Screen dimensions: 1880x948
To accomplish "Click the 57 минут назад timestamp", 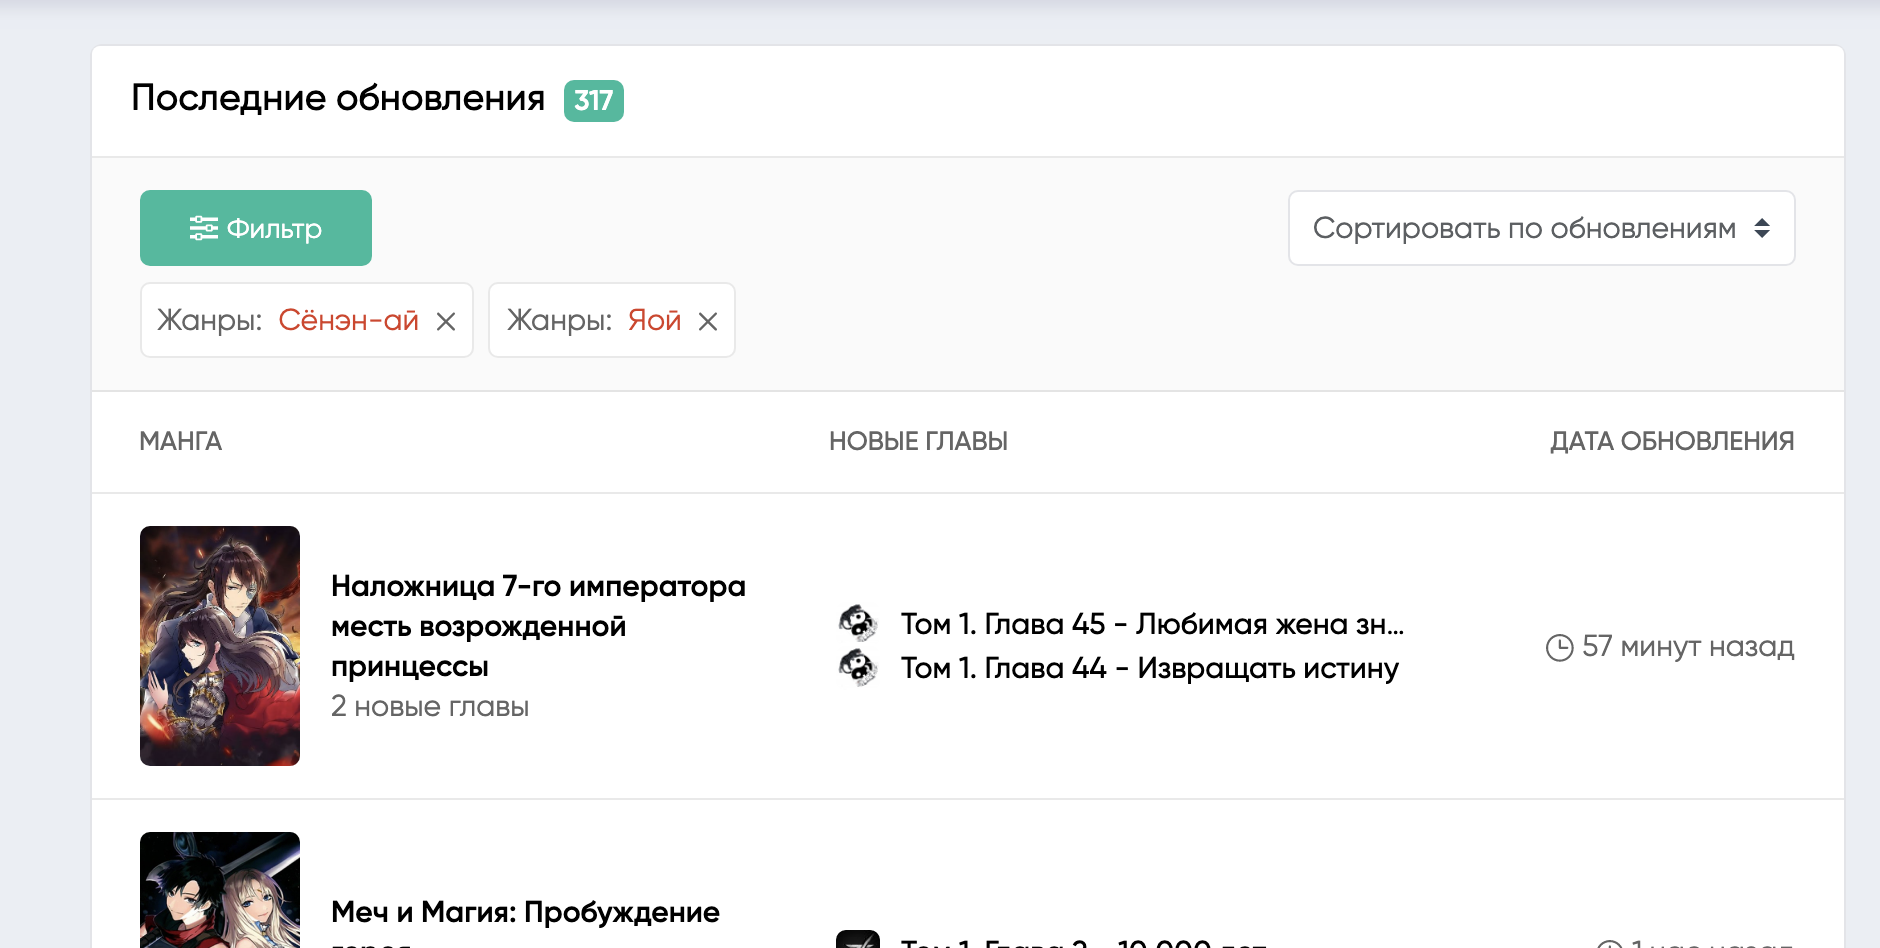I will pos(1688,647).
